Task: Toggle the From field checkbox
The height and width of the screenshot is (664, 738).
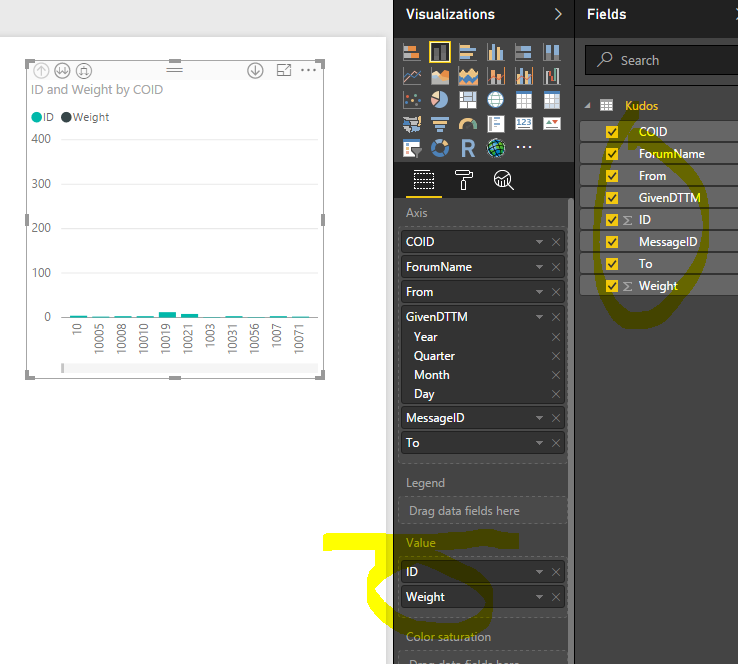Action: point(611,176)
